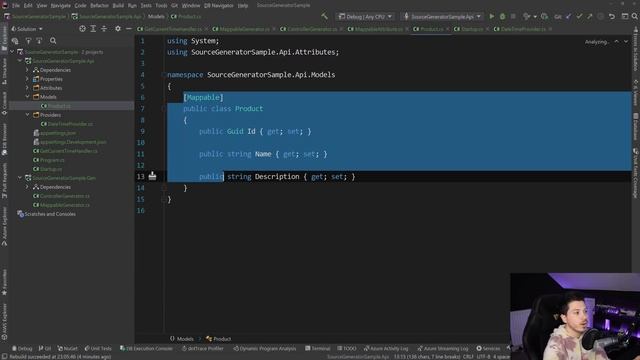Open Search Everywhere magnifier icon
The image size is (640, 360).
click(x=635, y=16)
